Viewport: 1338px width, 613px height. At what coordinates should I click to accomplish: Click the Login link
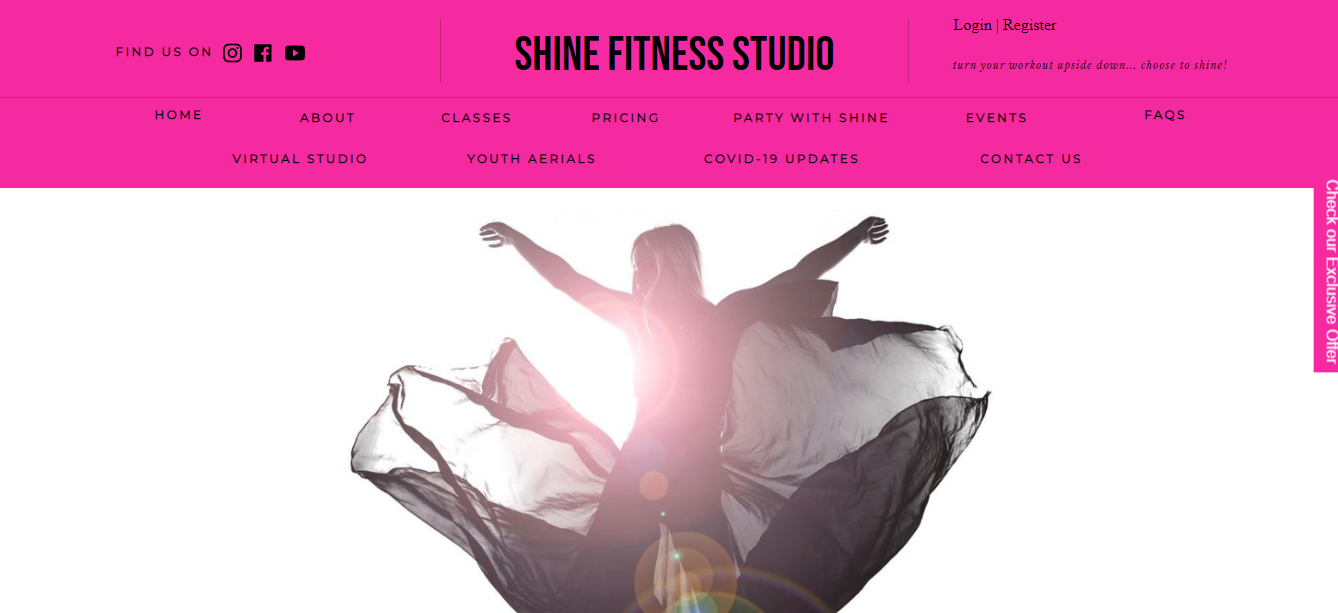pyautogui.click(x=972, y=25)
